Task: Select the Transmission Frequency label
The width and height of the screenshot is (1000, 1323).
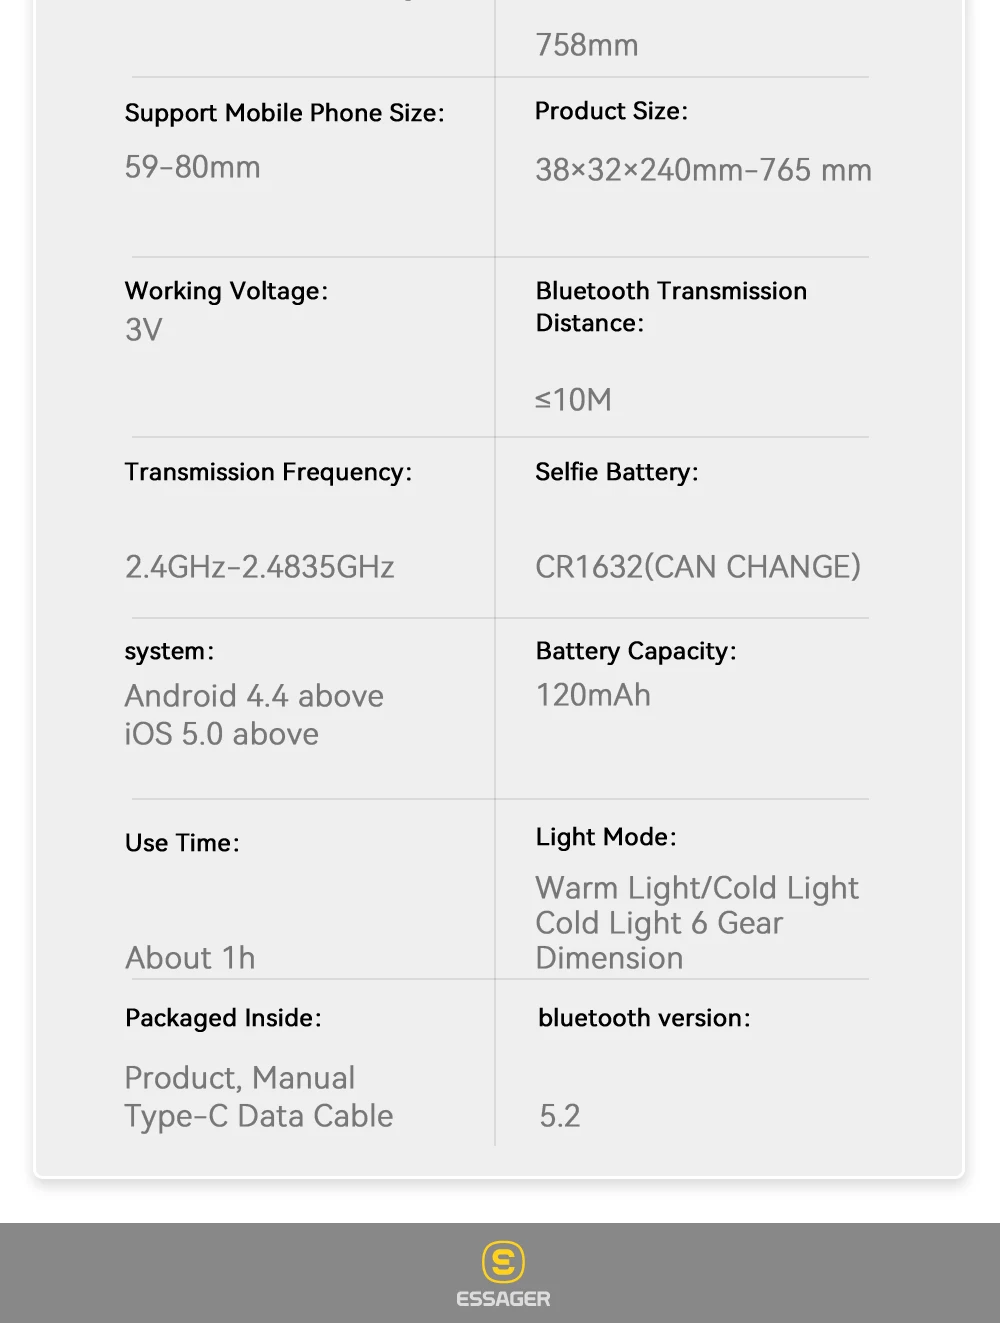Action: click(x=268, y=472)
